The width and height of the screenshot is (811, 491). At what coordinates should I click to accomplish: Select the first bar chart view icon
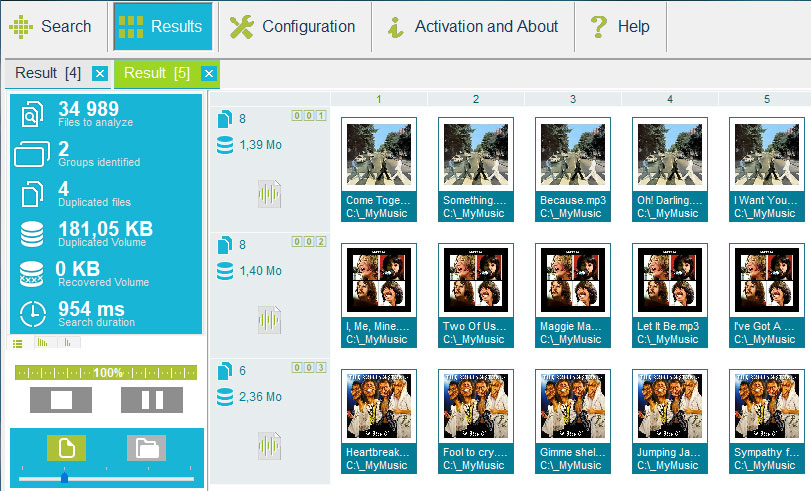pyautogui.click(x=43, y=343)
